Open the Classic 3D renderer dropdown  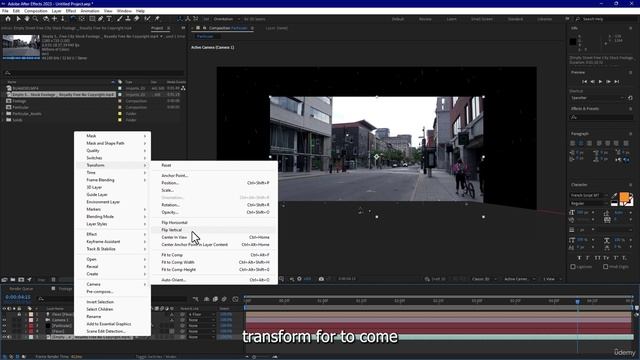pyautogui.click(x=484, y=279)
